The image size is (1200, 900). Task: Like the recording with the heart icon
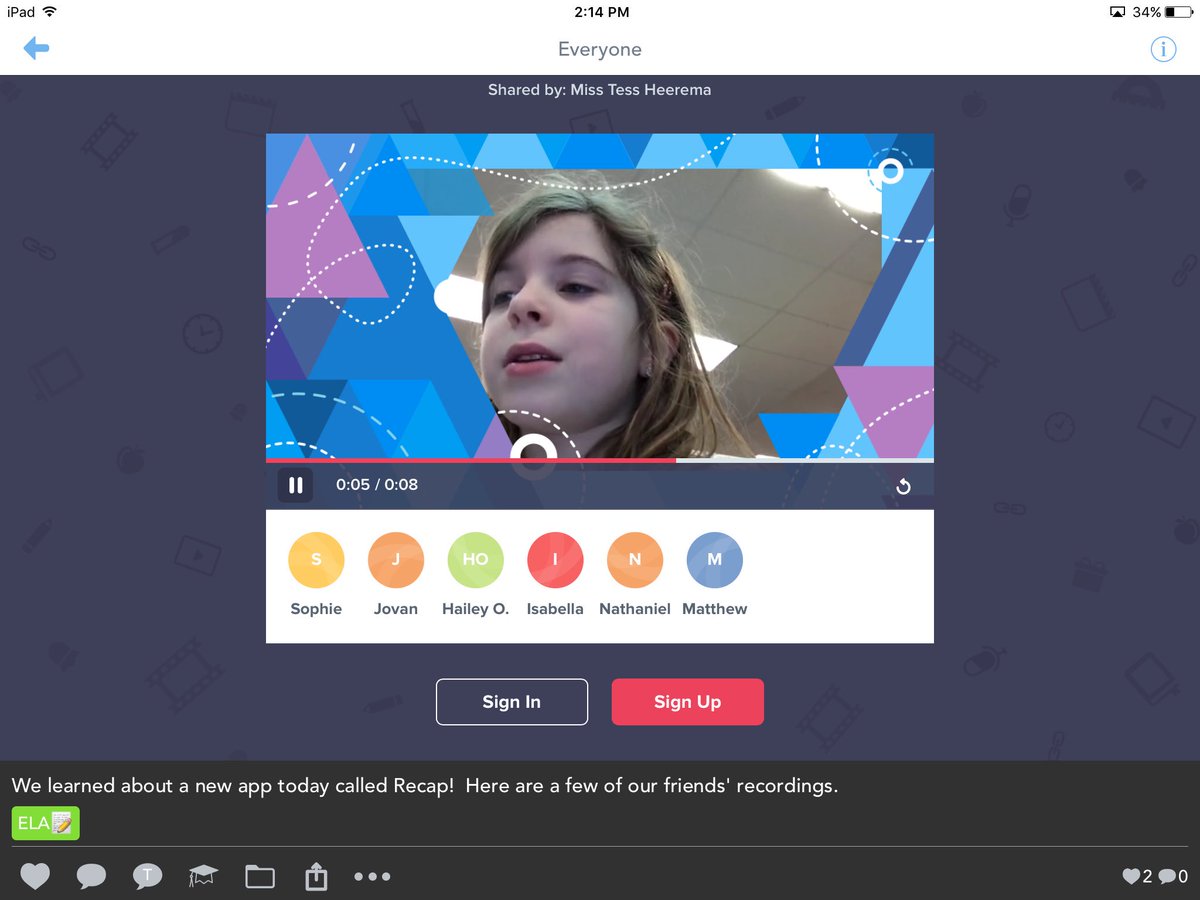pyautogui.click(x=35, y=876)
